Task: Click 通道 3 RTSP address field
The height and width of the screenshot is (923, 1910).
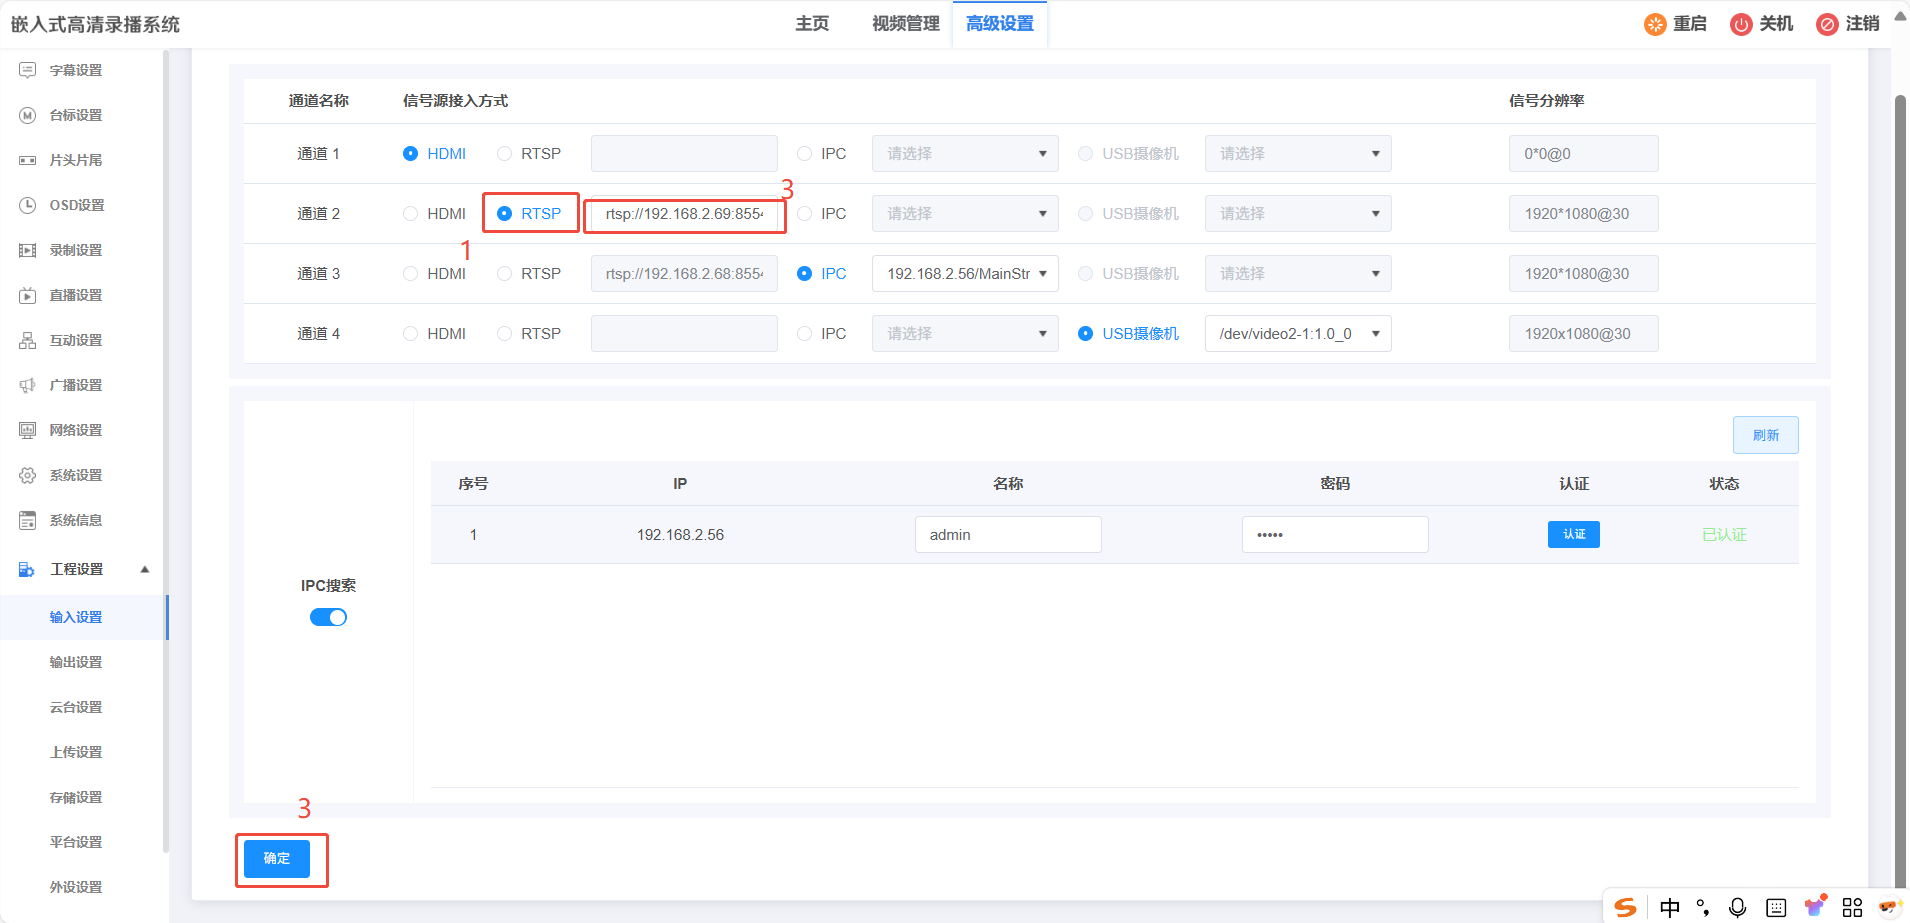Action: 684,273
